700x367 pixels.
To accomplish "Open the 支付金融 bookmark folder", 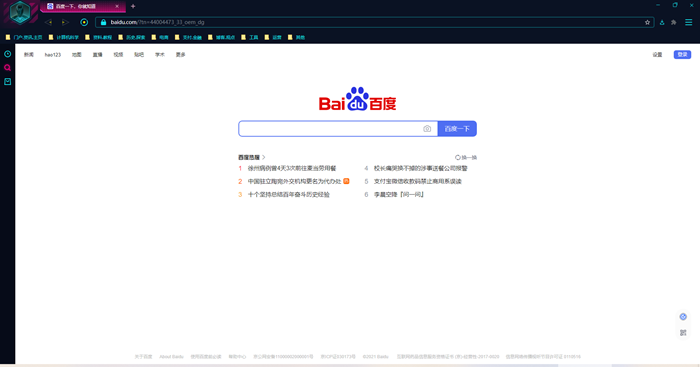I will [x=188, y=38].
